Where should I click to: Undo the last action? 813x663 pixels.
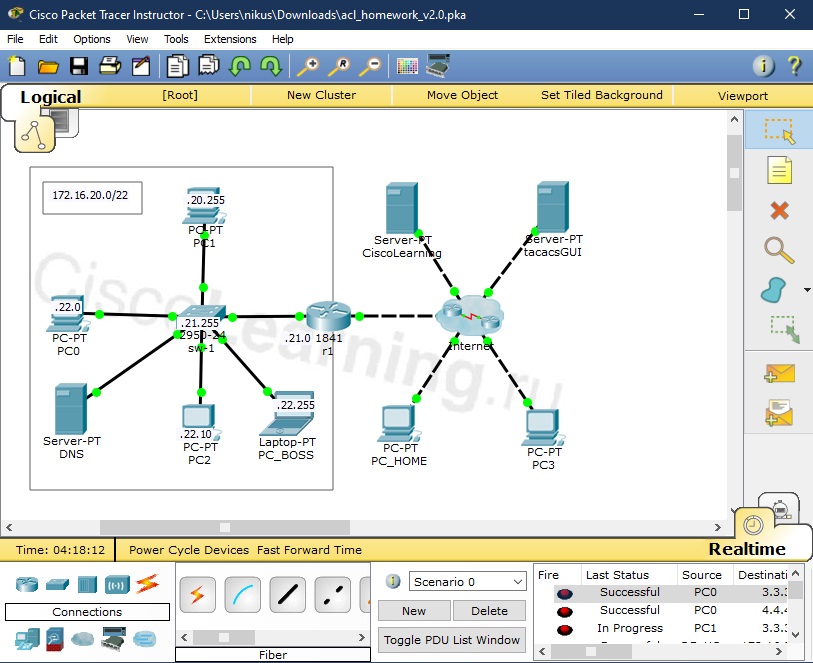point(240,66)
